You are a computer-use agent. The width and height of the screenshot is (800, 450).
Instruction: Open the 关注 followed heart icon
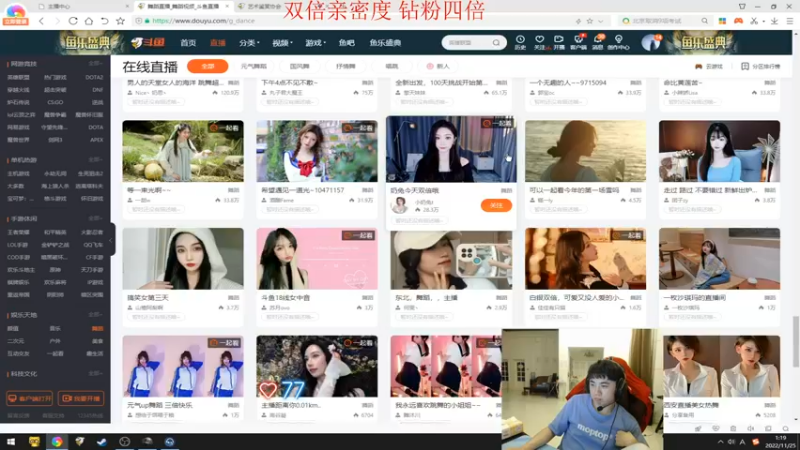click(x=539, y=42)
